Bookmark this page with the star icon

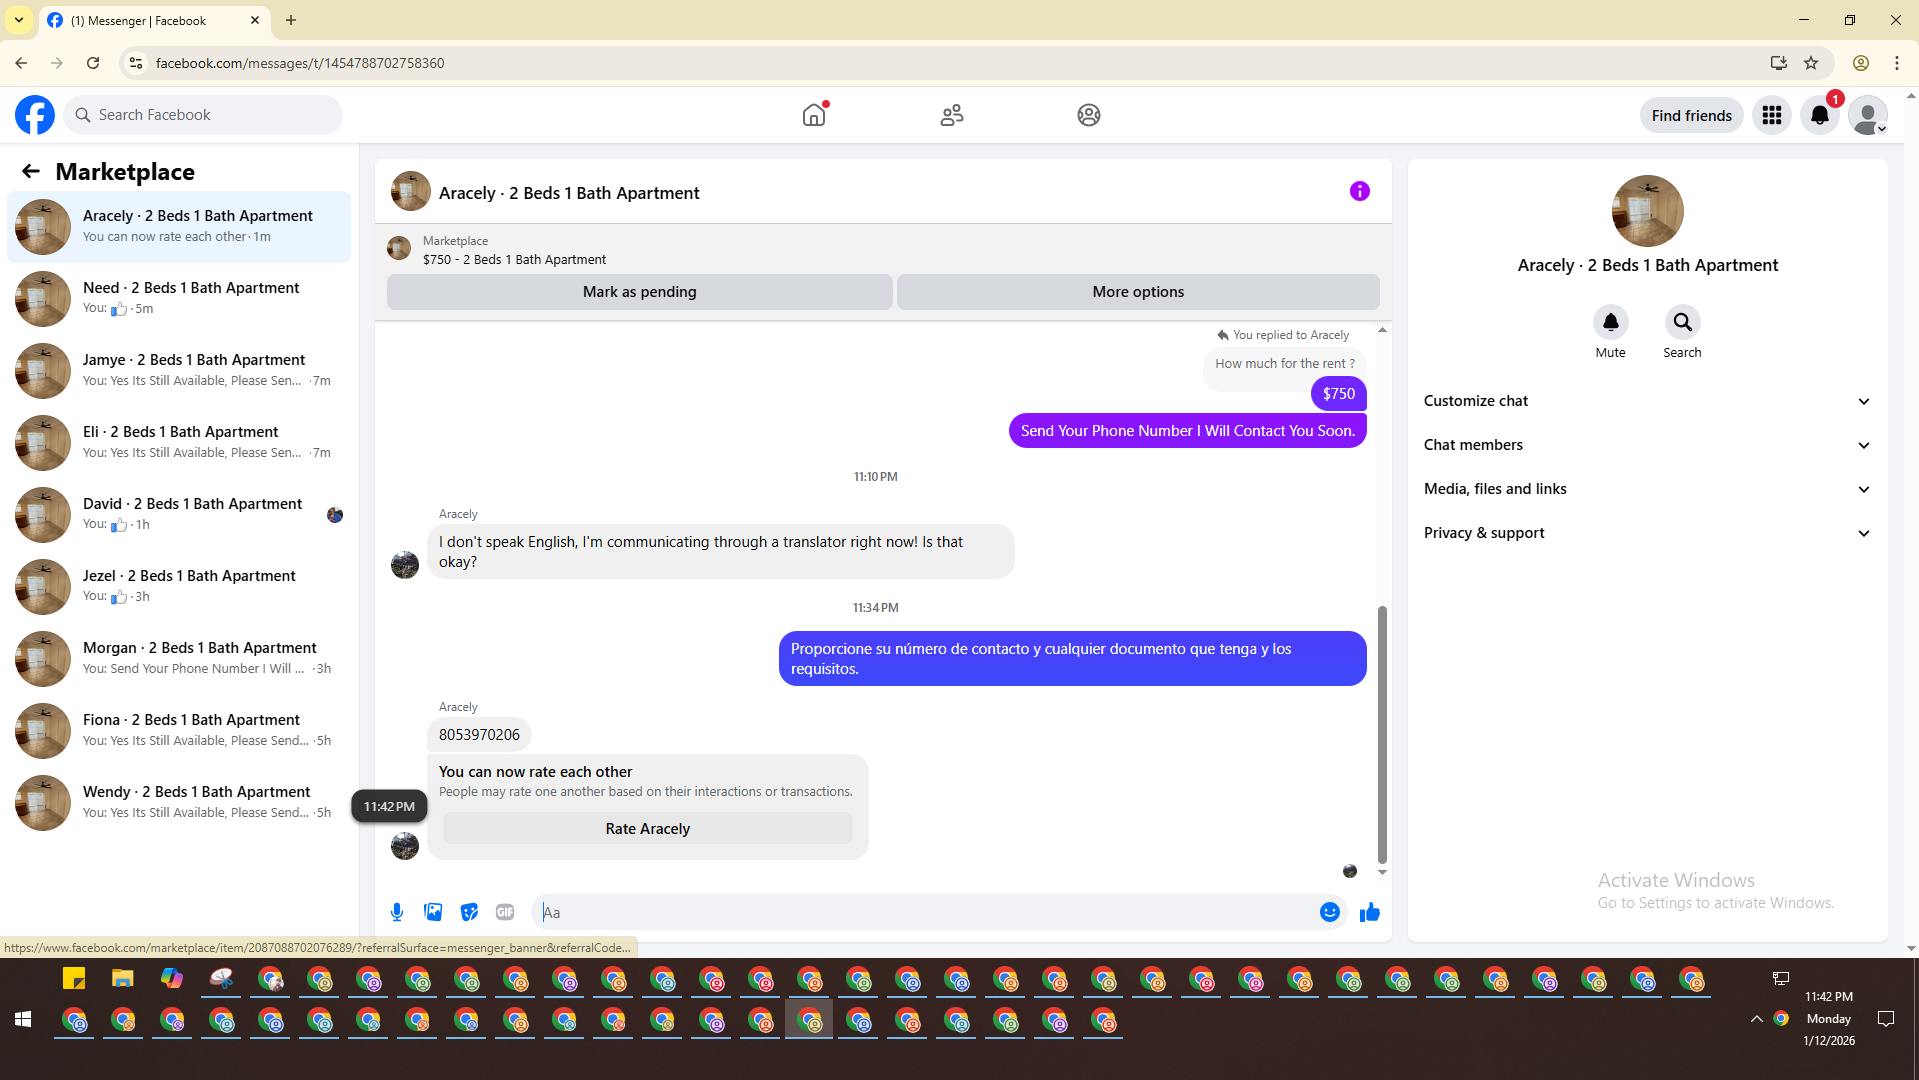click(1811, 63)
